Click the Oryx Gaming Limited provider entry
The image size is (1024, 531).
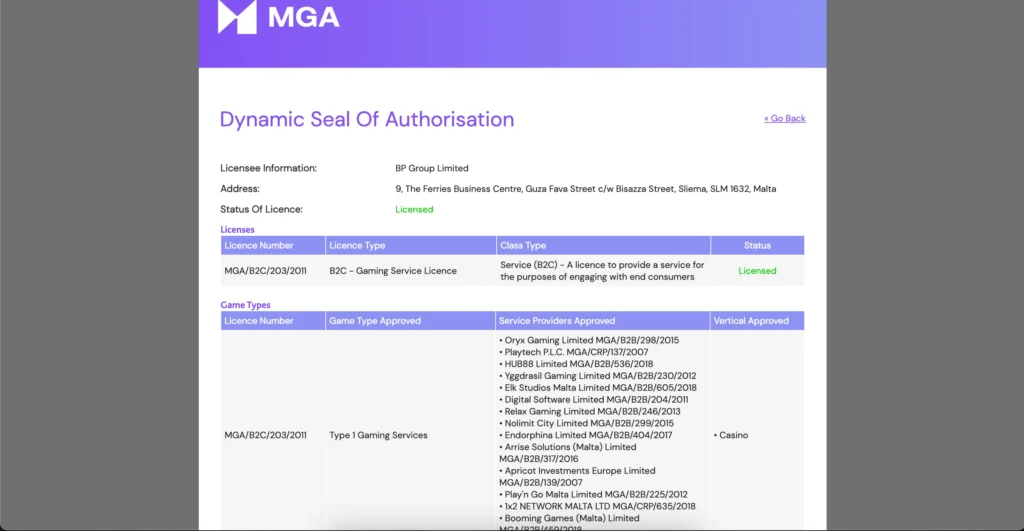pyautogui.click(x=589, y=340)
